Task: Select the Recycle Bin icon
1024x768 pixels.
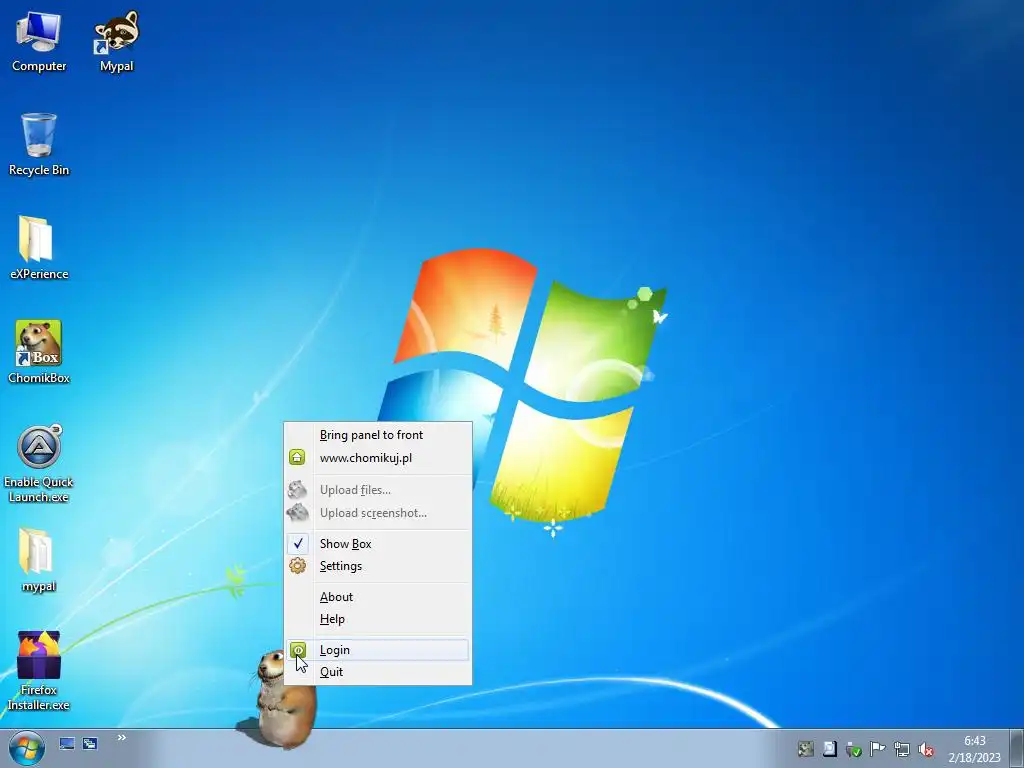Action: click(x=39, y=144)
